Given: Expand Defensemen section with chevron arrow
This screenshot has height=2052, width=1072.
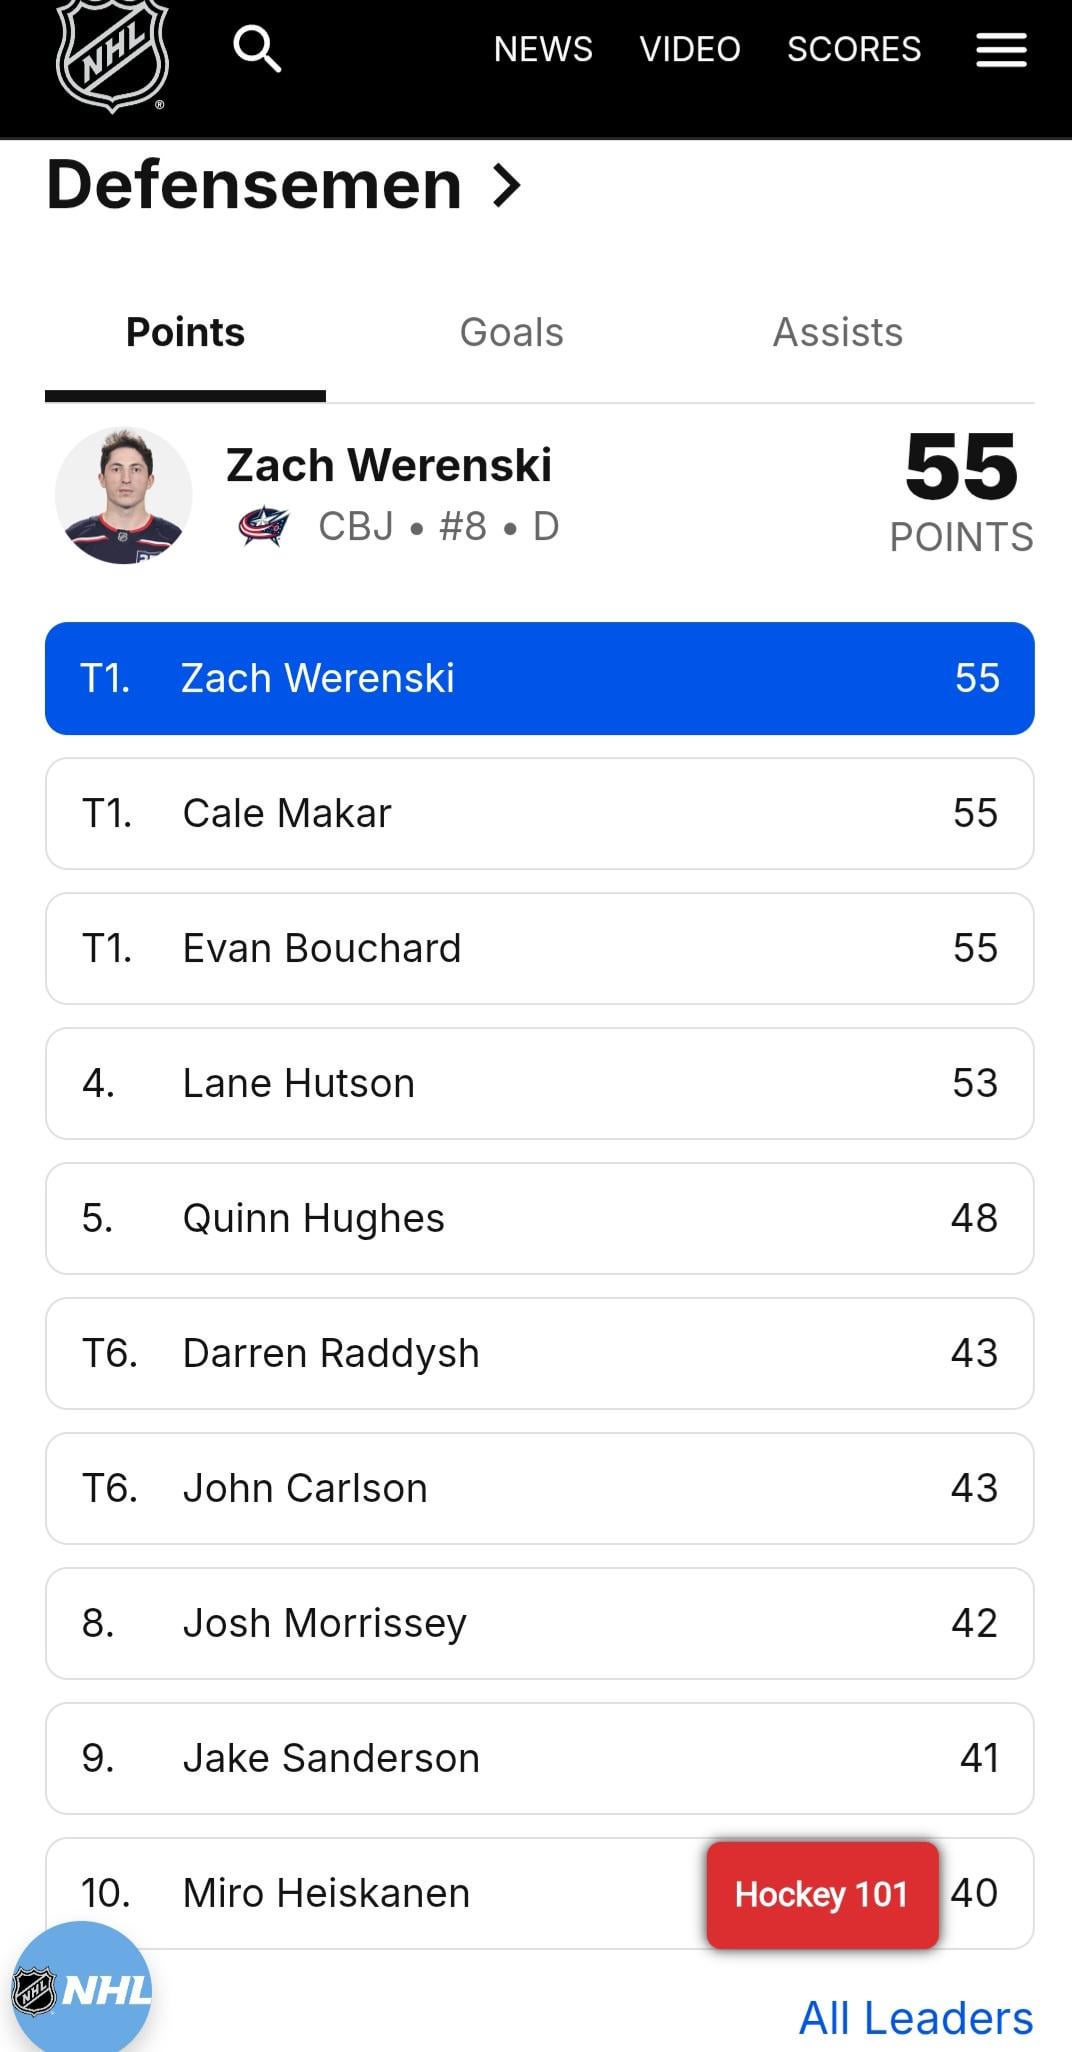Looking at the screenshot, I should 508,186.
